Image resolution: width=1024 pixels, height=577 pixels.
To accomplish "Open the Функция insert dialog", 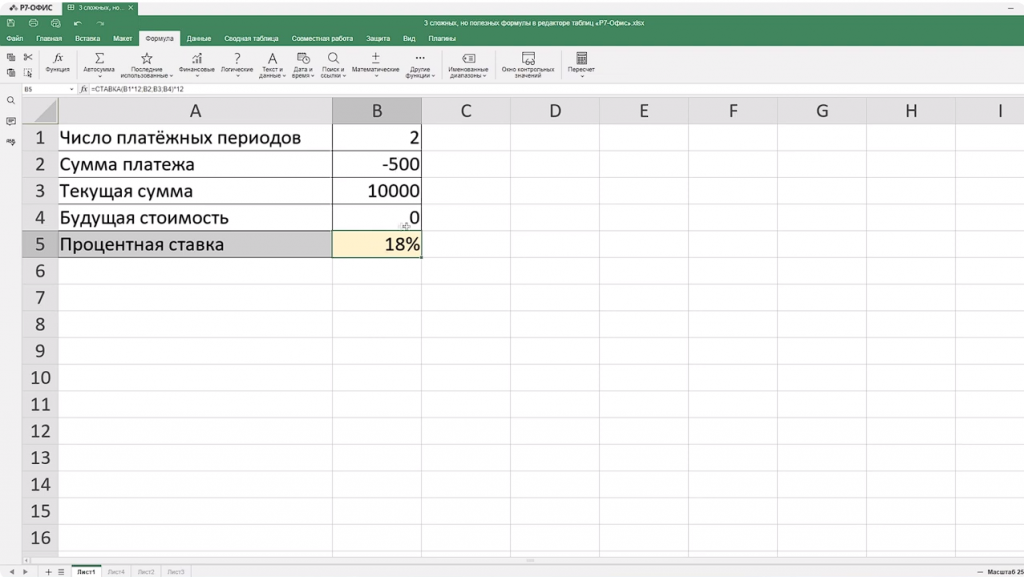I will coord(57,62).
